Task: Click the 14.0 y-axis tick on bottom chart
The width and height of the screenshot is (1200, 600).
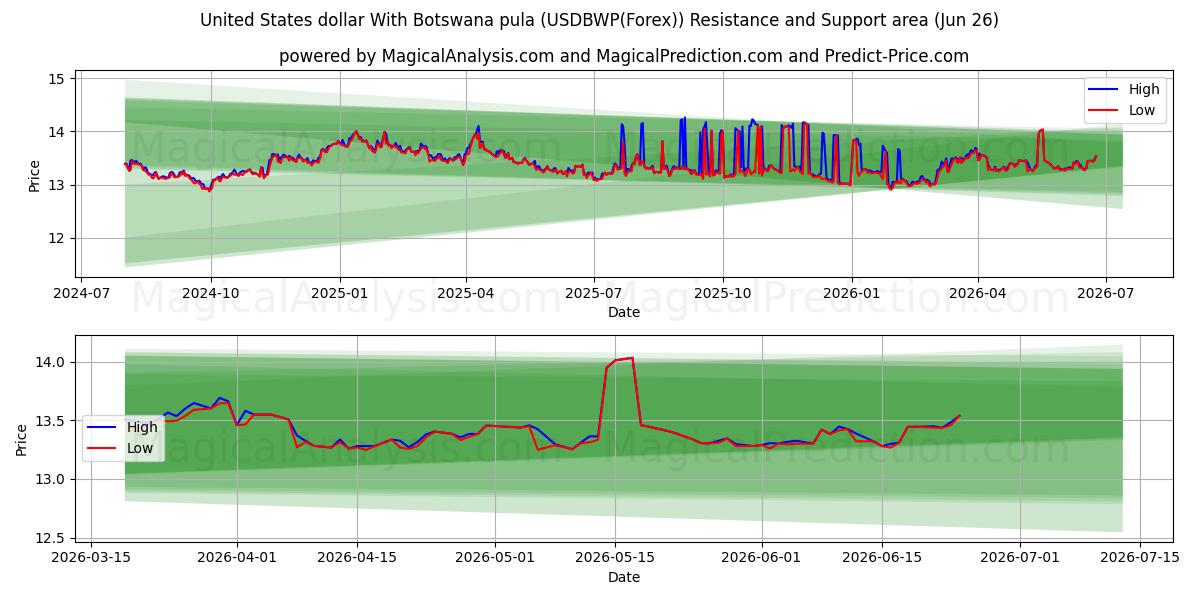Action: click(50, 362)
